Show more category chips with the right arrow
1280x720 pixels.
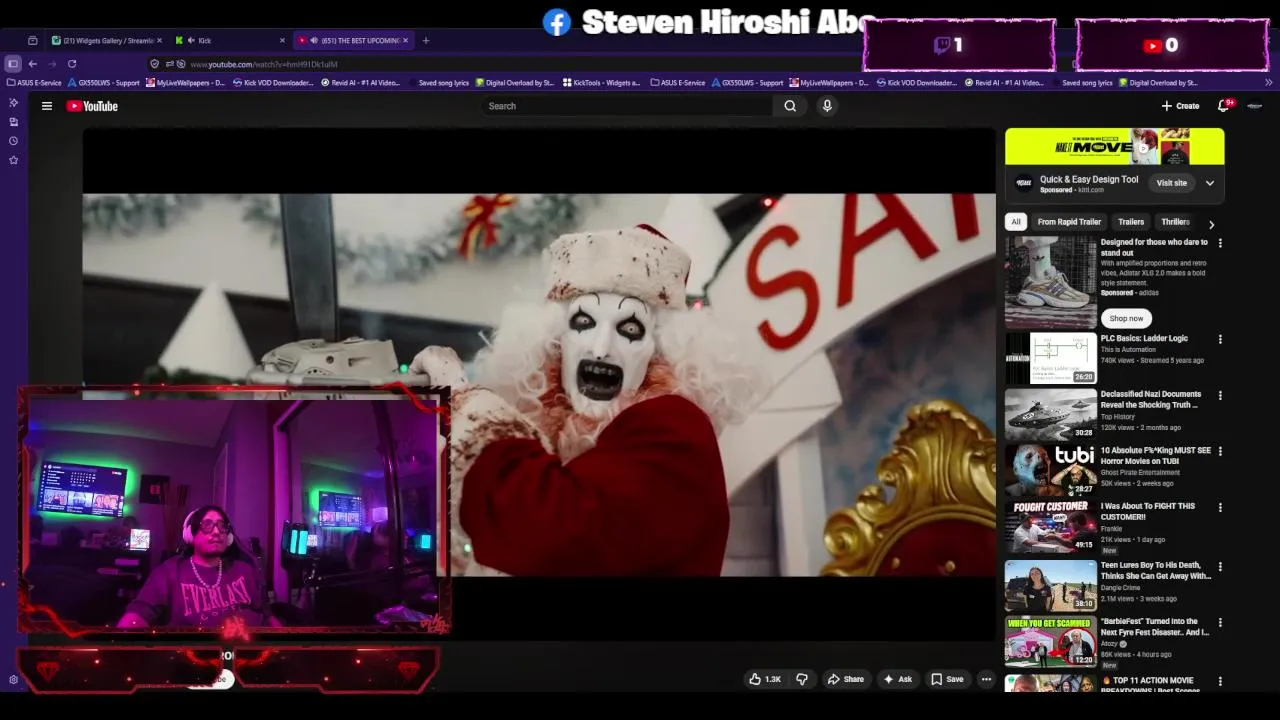click(x=1211, y=224)
